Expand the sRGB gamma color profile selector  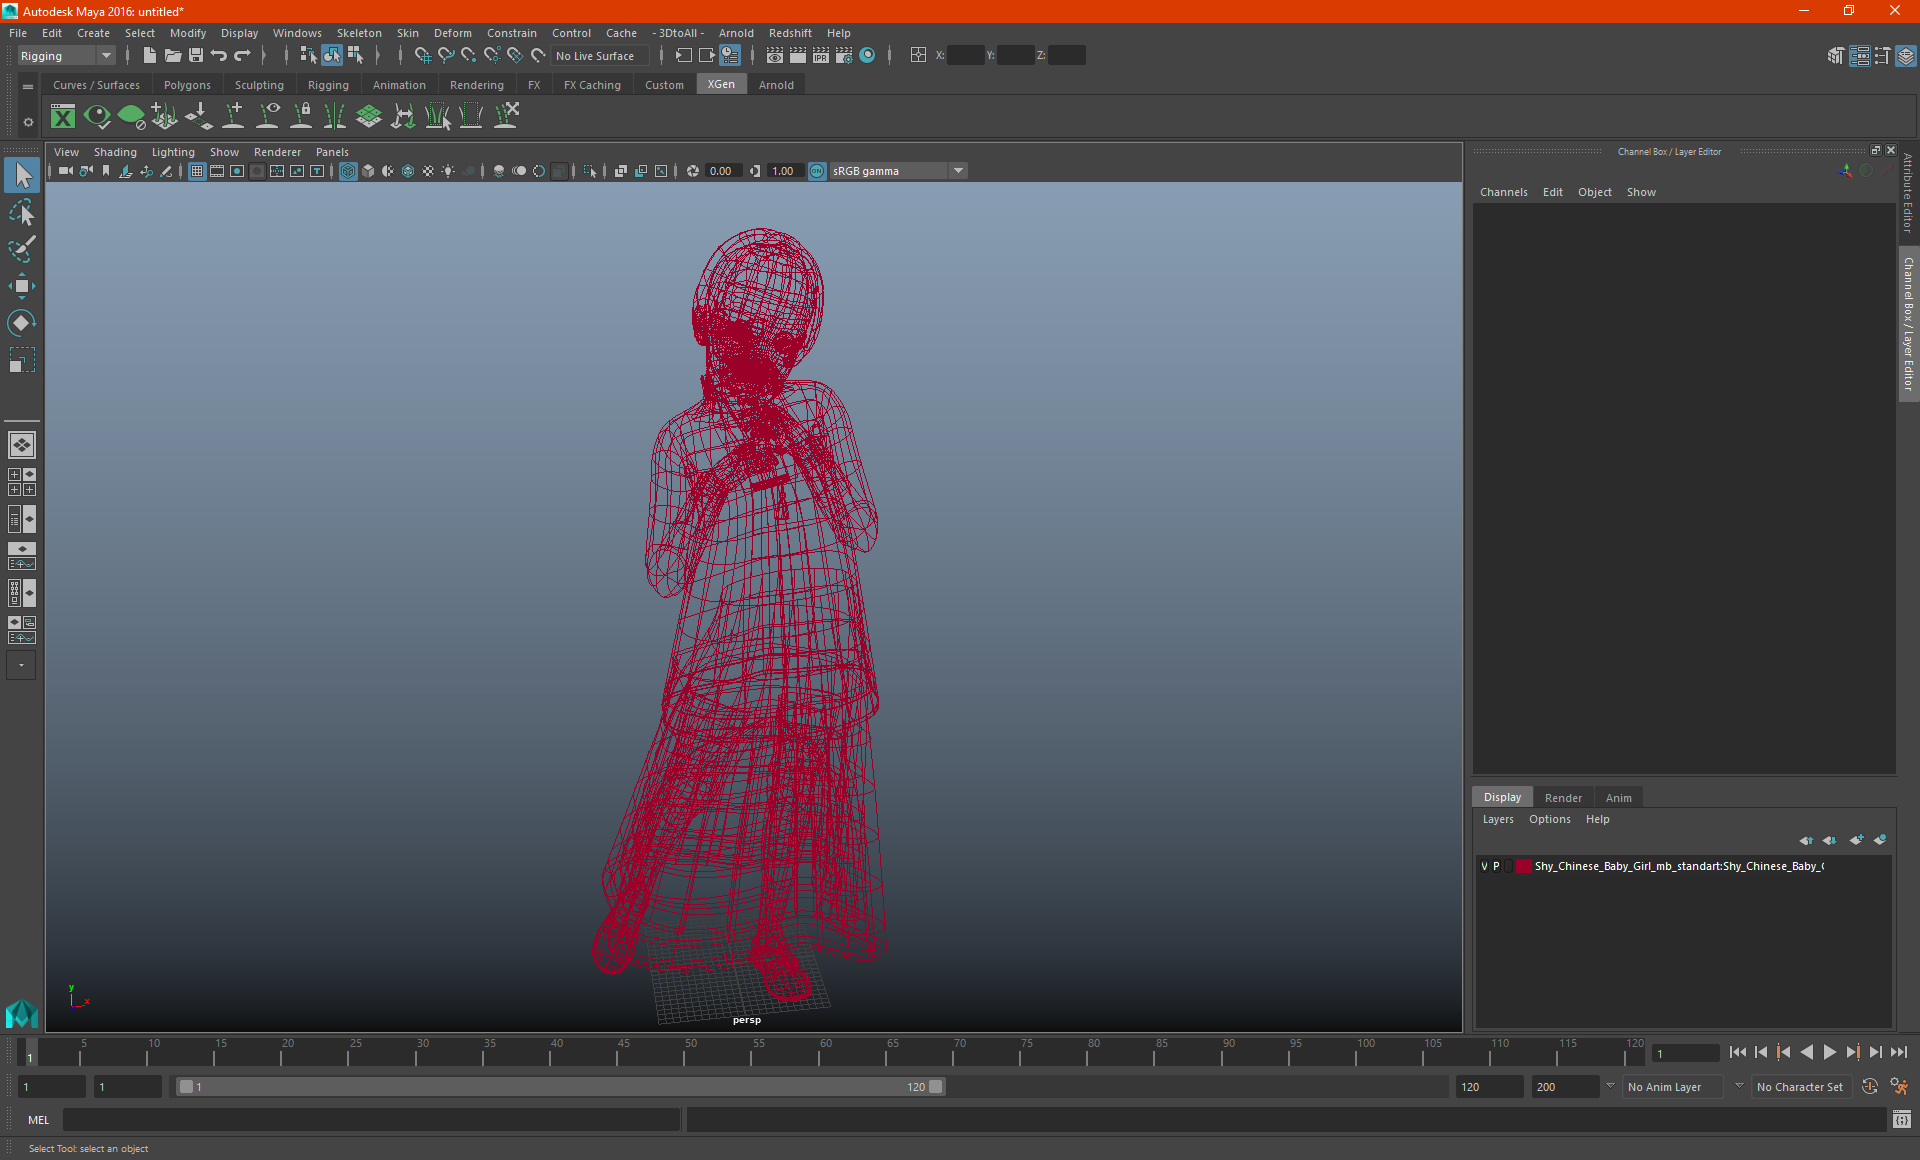(959, 170)
